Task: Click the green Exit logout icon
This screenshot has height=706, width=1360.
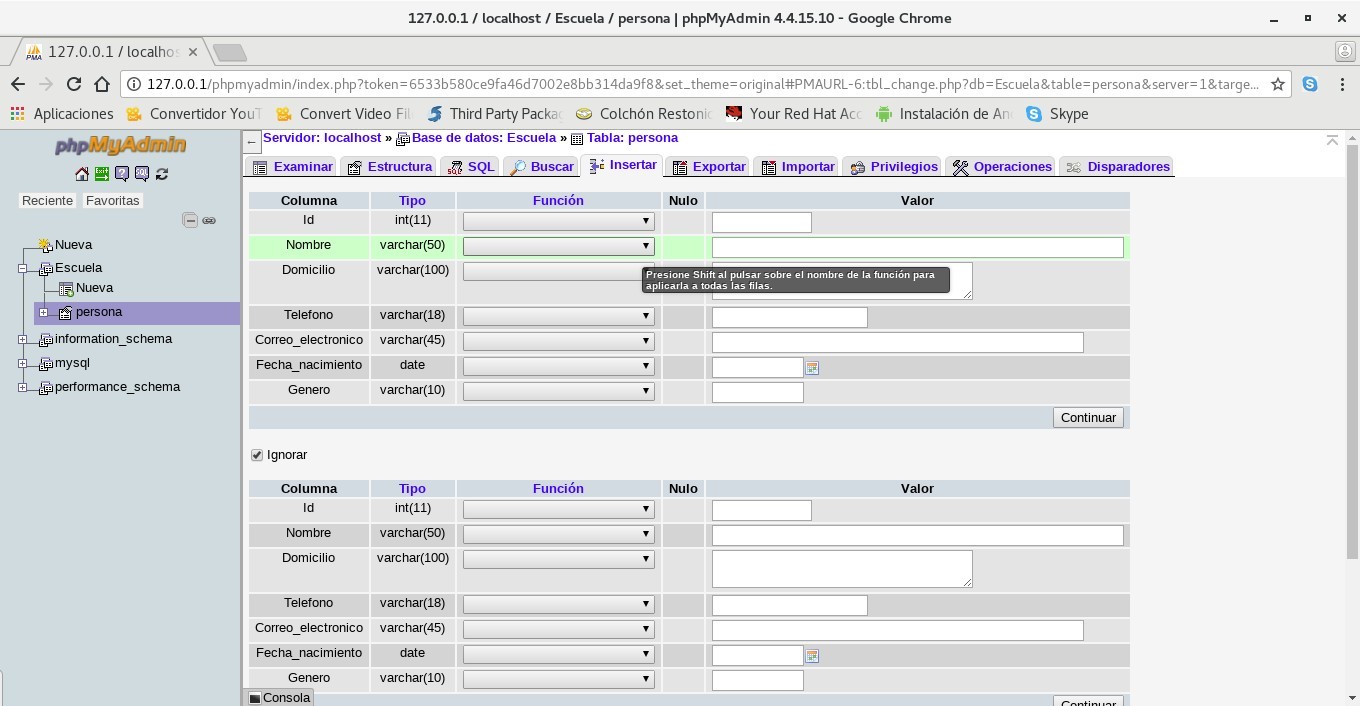Action: coord(102,174)
